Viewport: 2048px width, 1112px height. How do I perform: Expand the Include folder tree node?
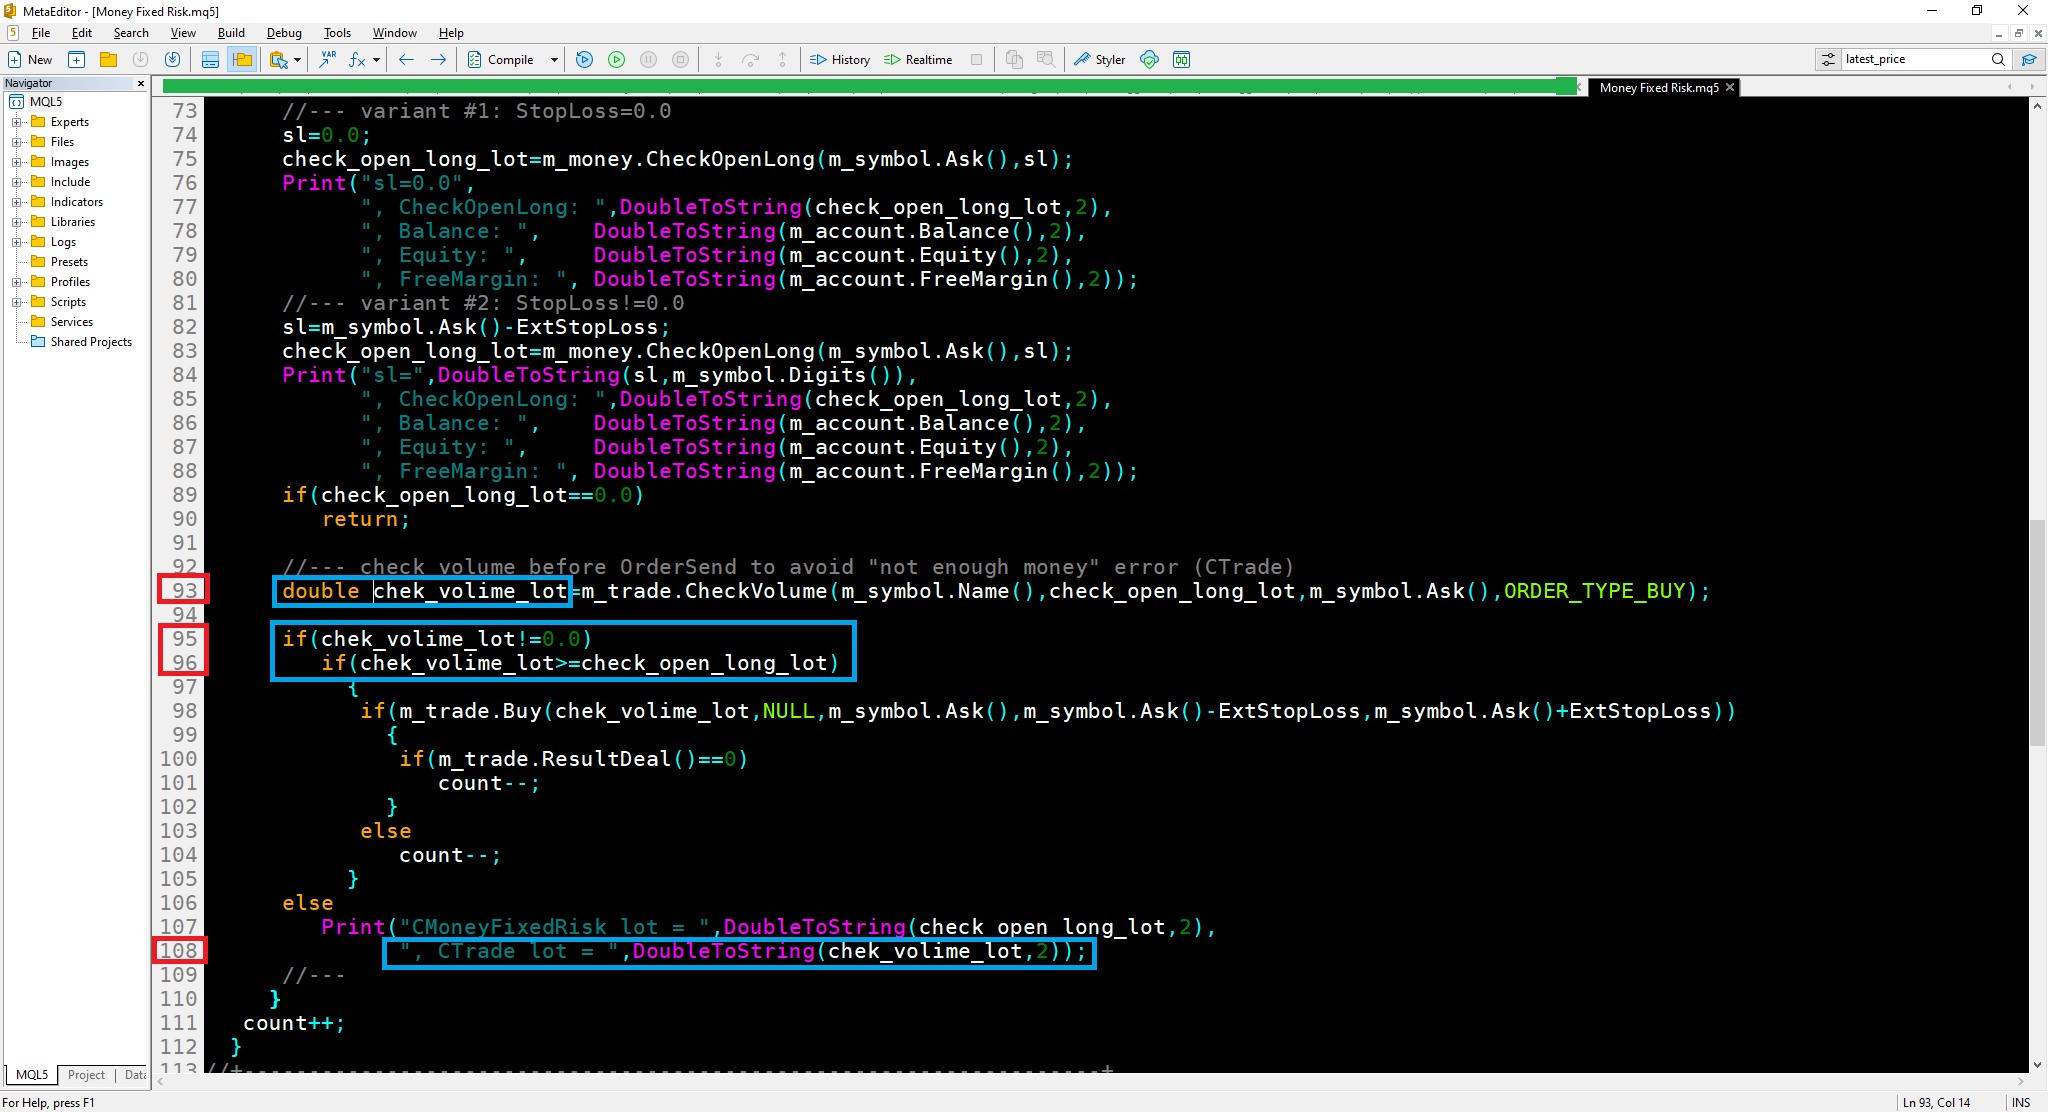[16, 182]
